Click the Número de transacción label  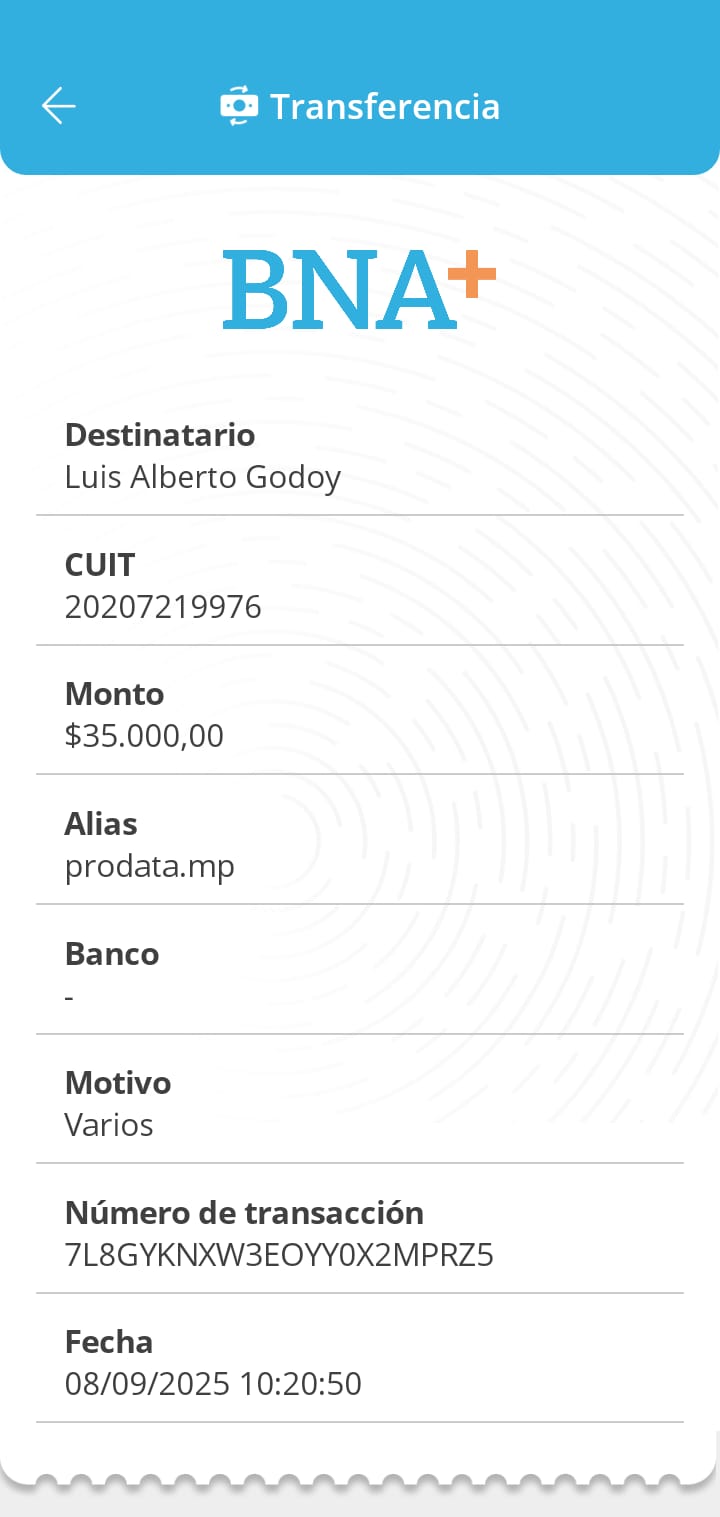click(244, 1213)
